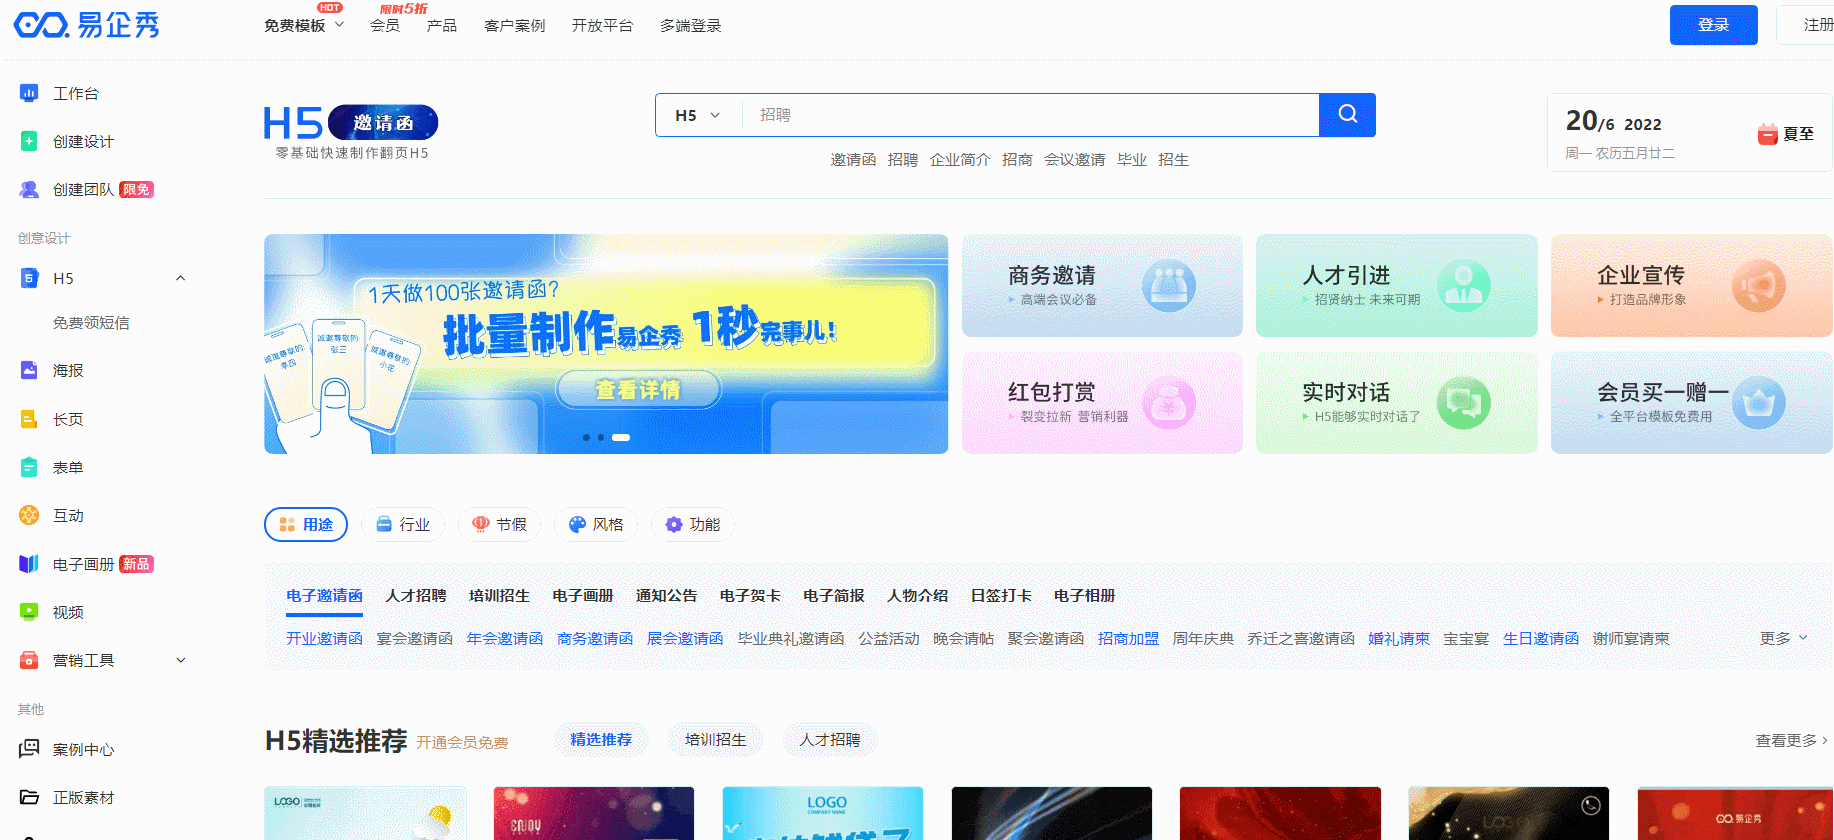Click the active carousel indicator on banner
The image size is (1834, 840).
621,437
